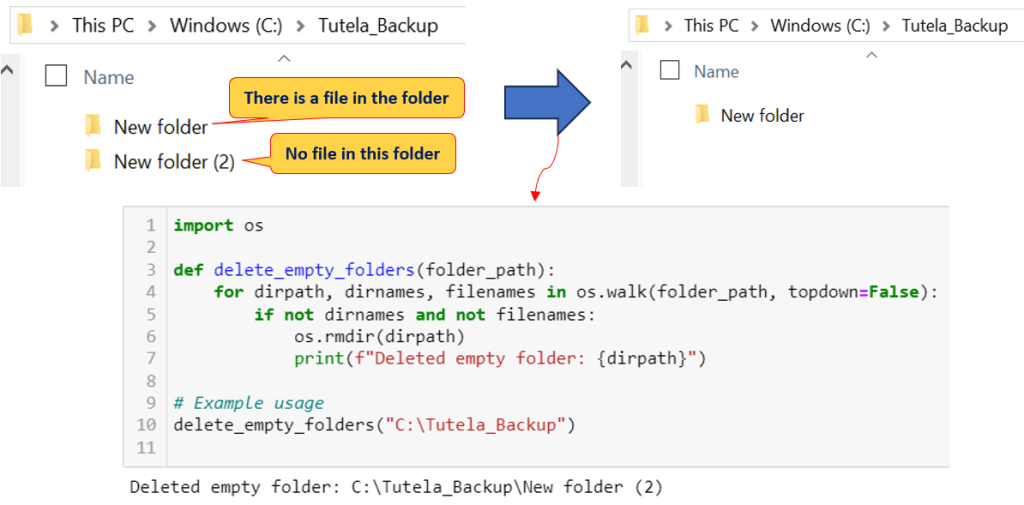The image size is (1024, 505).
Task: Click the Name column header in left window
Action: (x=108, y=77)
